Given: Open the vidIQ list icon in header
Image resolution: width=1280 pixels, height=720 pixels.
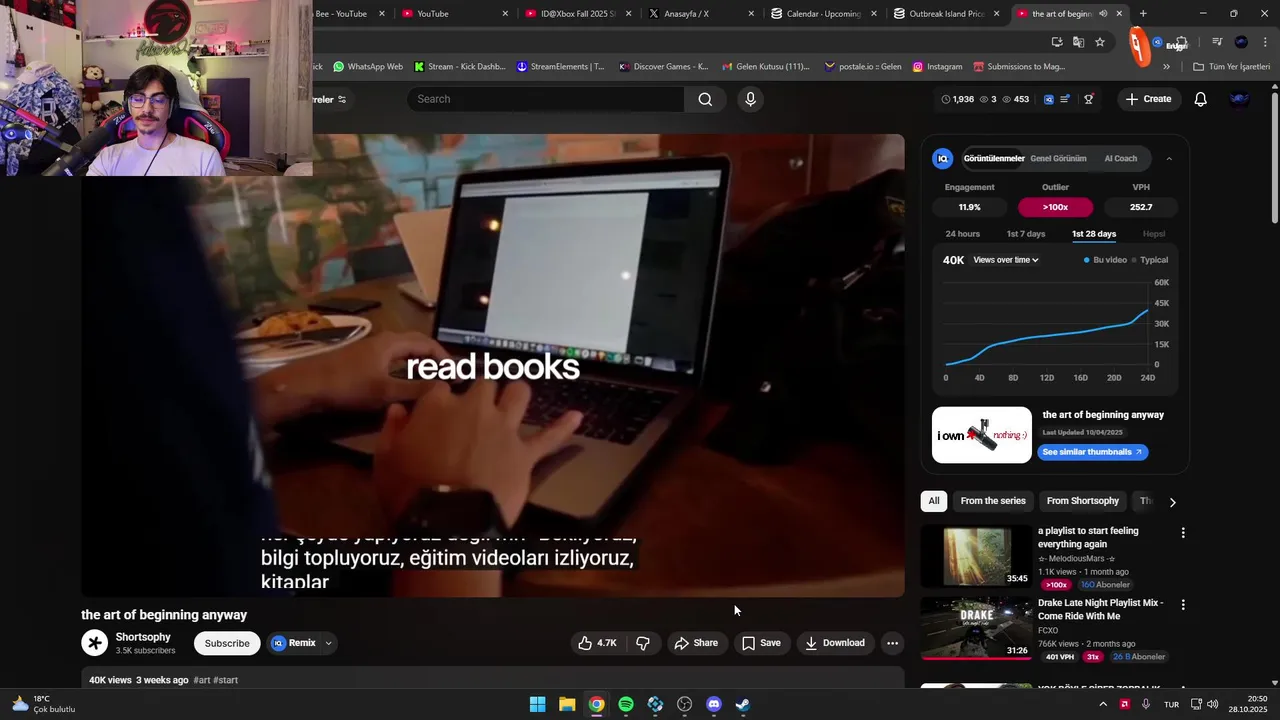Looking at the screenshot, I should (1065, 99).
